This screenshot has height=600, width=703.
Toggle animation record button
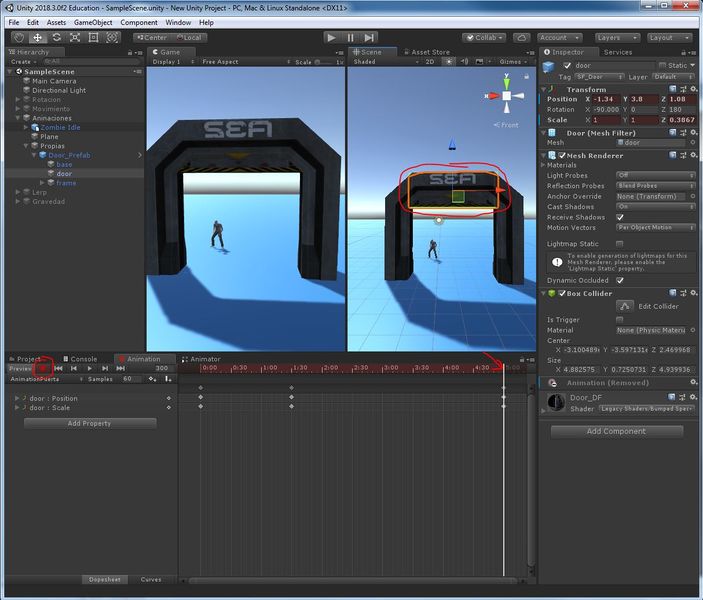(x=43, y=368)
